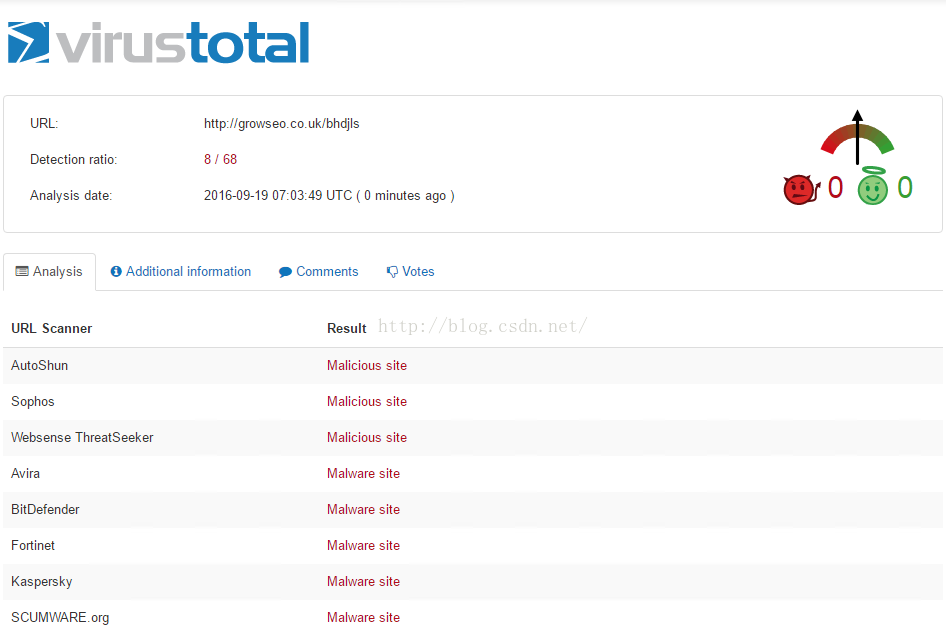Click Websense ThreatSeeker scanner name
Screen dimensions: 946x631
(82, 437)
